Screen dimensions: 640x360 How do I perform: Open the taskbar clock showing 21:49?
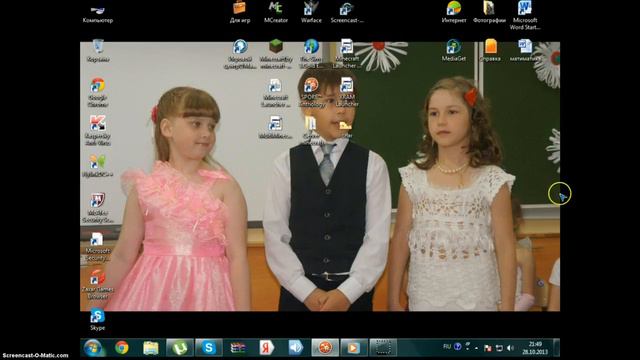click(x=535, y=348)
